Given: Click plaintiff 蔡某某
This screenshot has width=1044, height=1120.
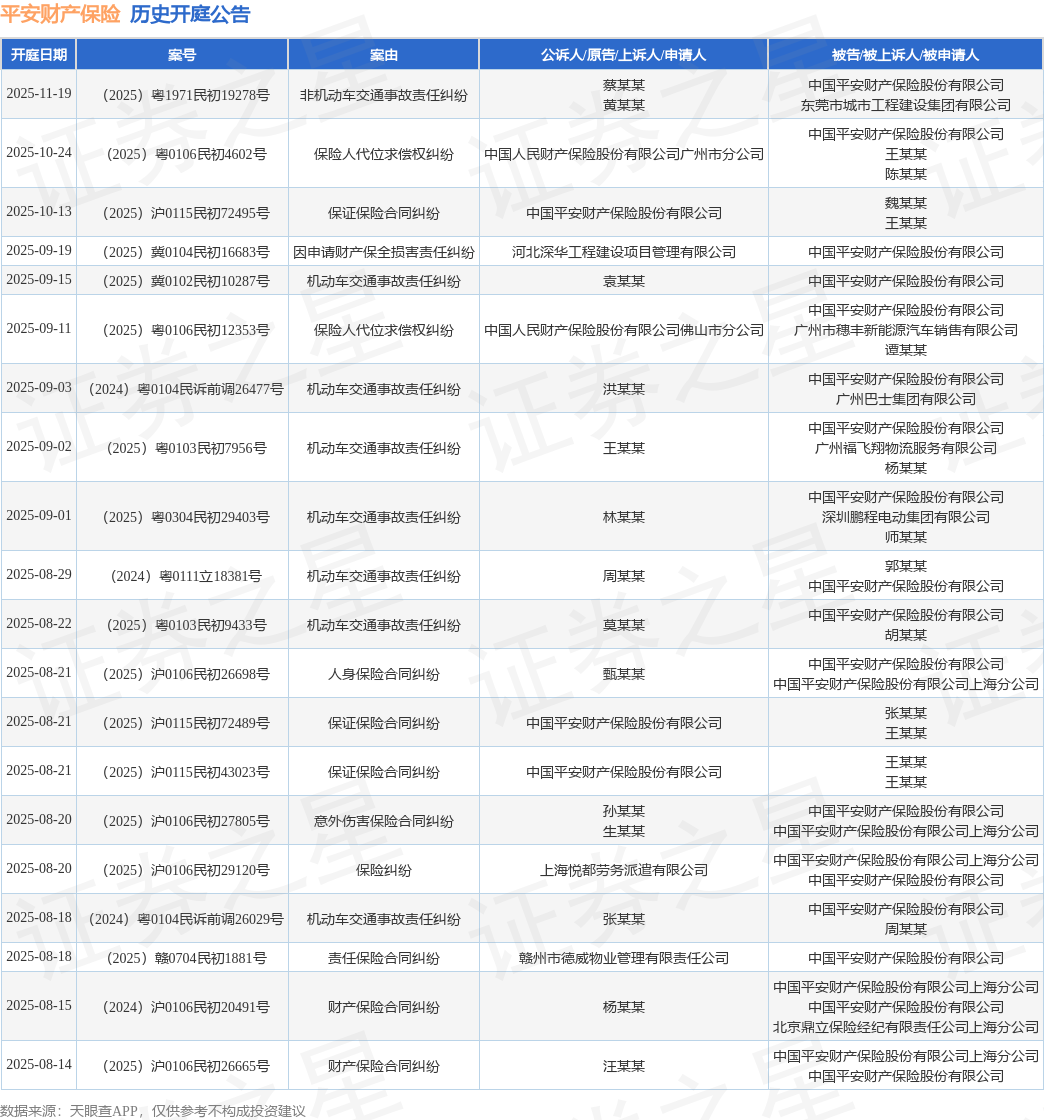Looking at the screenshot, I should (623, 85).
